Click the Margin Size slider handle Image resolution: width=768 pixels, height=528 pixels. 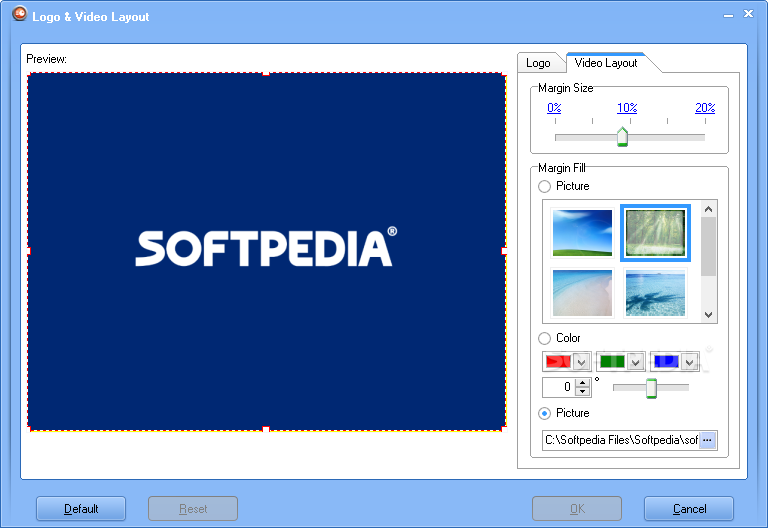click(622, 137)
